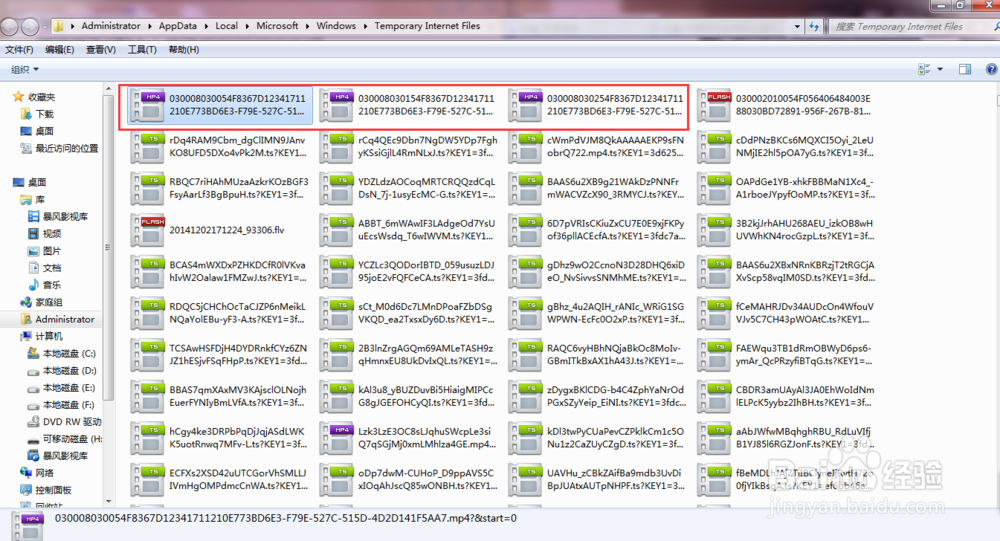Screen dimensions: 1000x541
Task: Open the 组织 dropdown menu
Action: (x=25, y=69)
